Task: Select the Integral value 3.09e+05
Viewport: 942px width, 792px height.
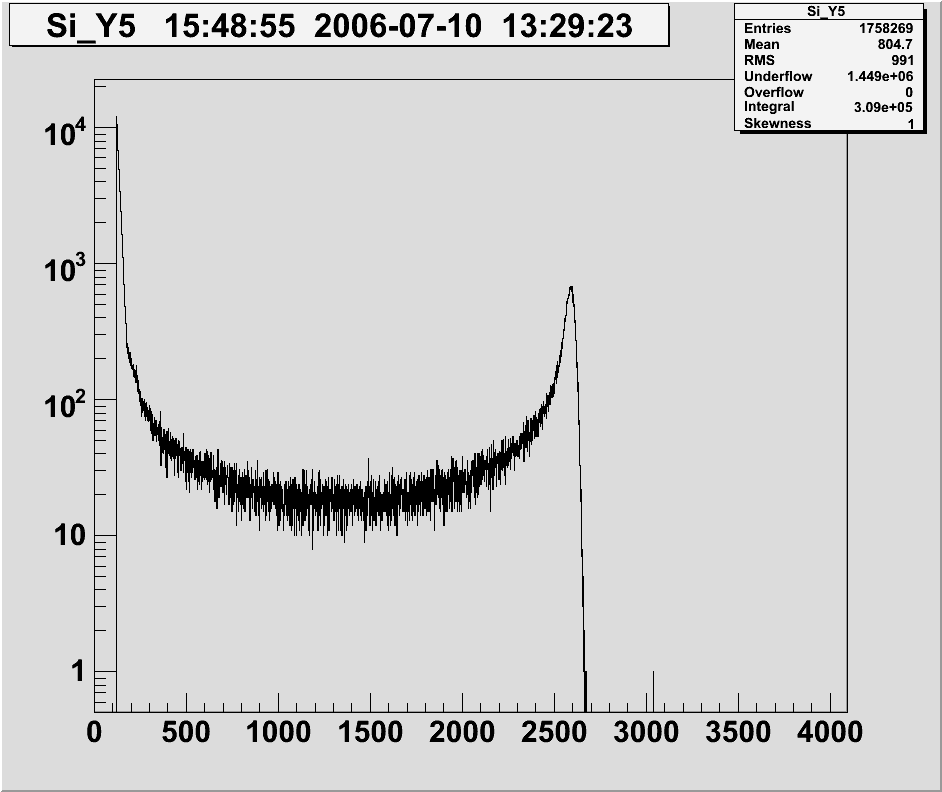Action: (879, 107)
